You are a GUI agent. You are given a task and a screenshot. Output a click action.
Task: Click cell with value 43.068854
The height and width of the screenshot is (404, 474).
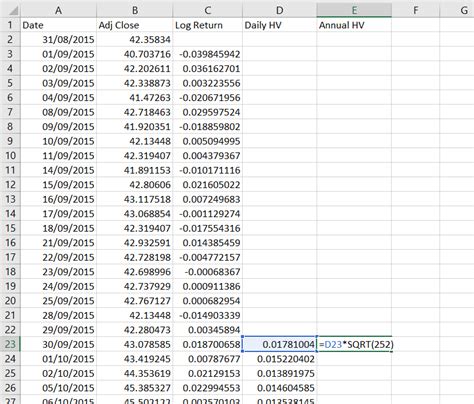point(135,213)
